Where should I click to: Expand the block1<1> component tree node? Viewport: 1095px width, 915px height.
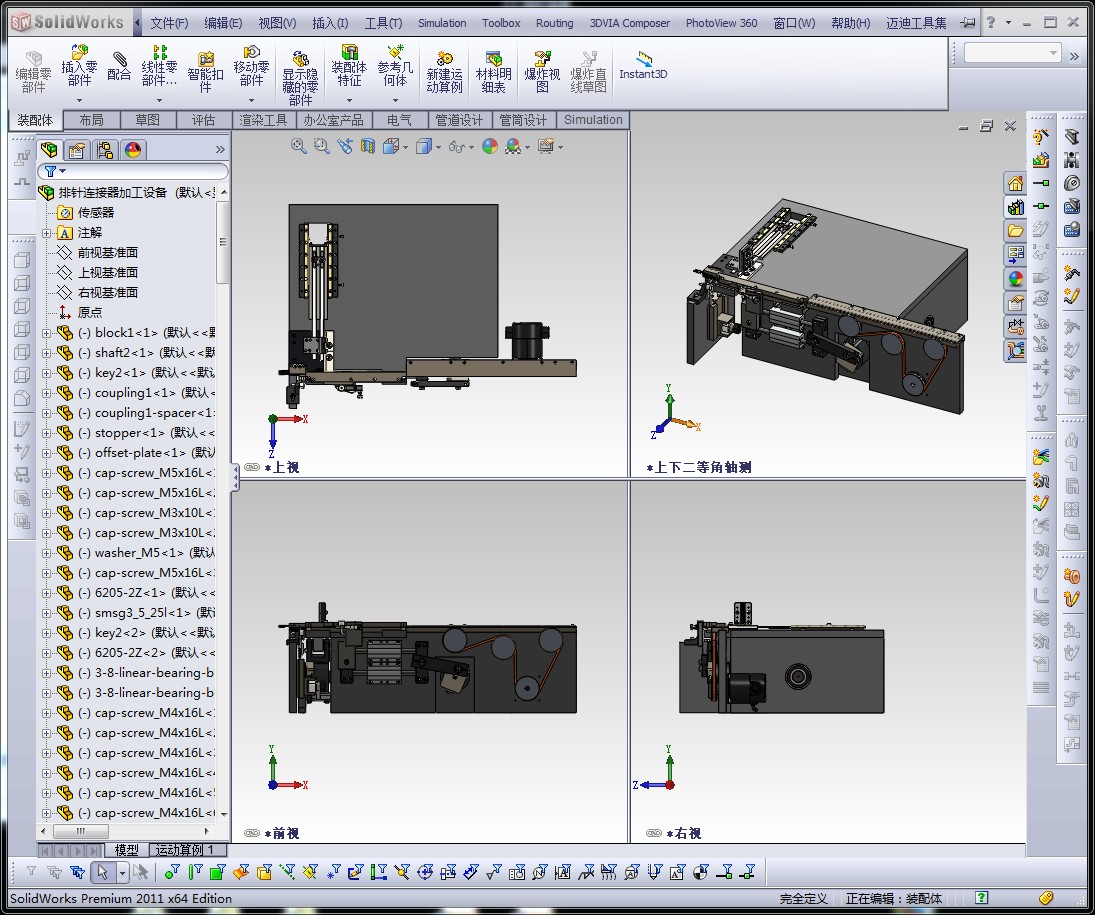pos(46,333)
